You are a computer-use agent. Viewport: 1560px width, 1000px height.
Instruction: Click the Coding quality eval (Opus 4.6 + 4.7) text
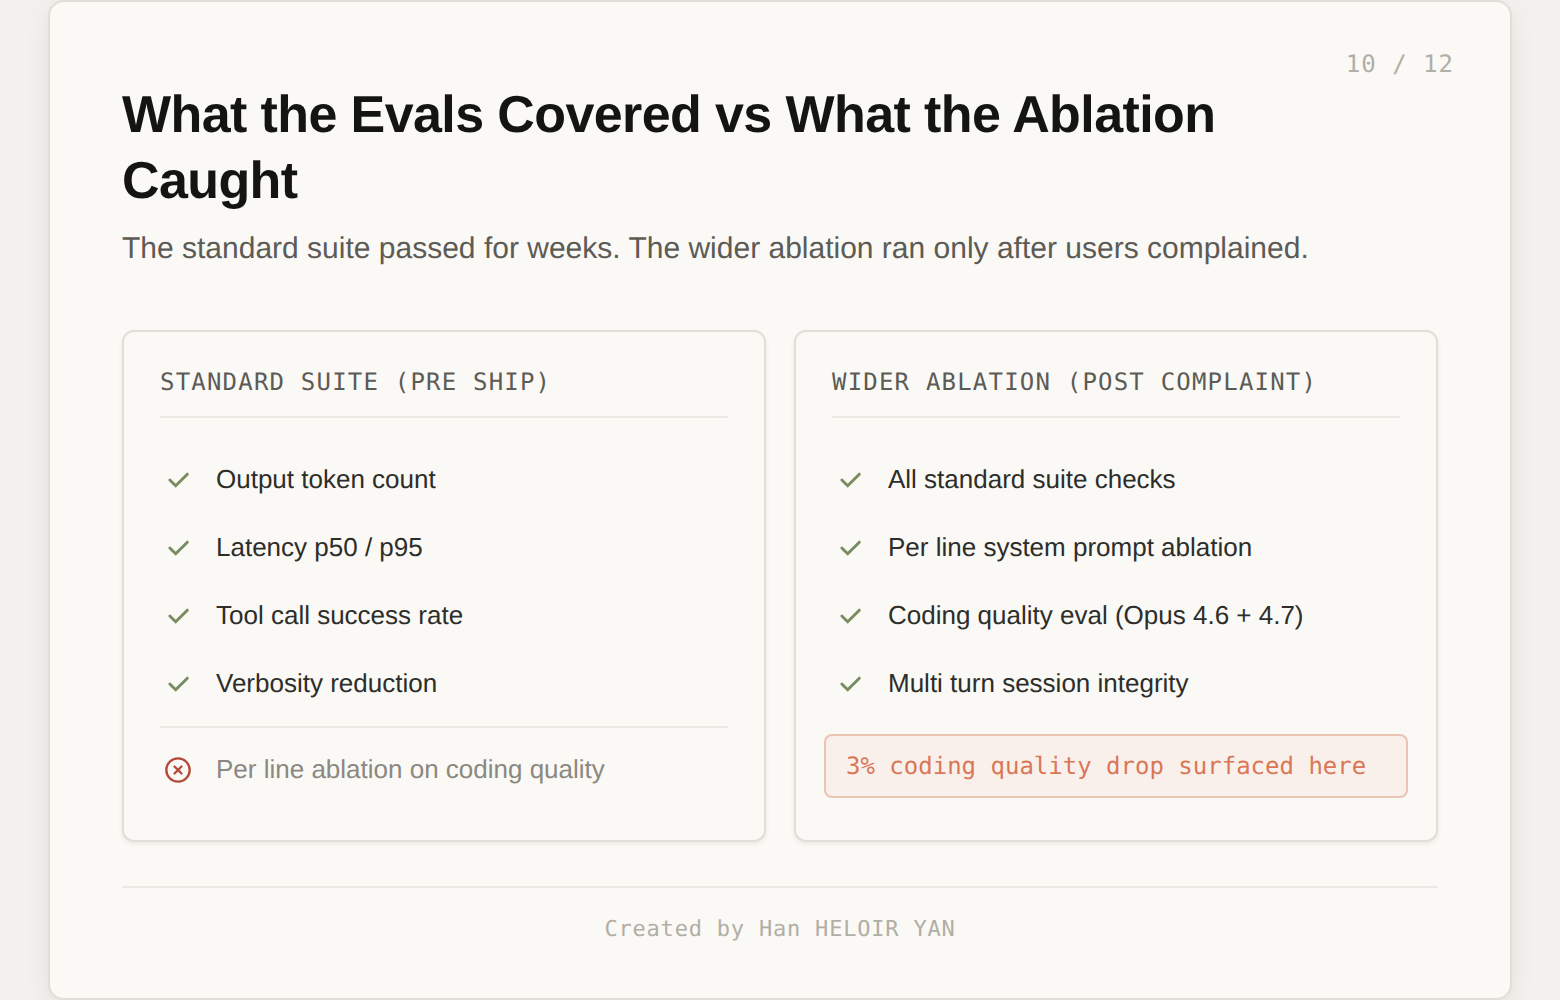tap(1095, 616)
